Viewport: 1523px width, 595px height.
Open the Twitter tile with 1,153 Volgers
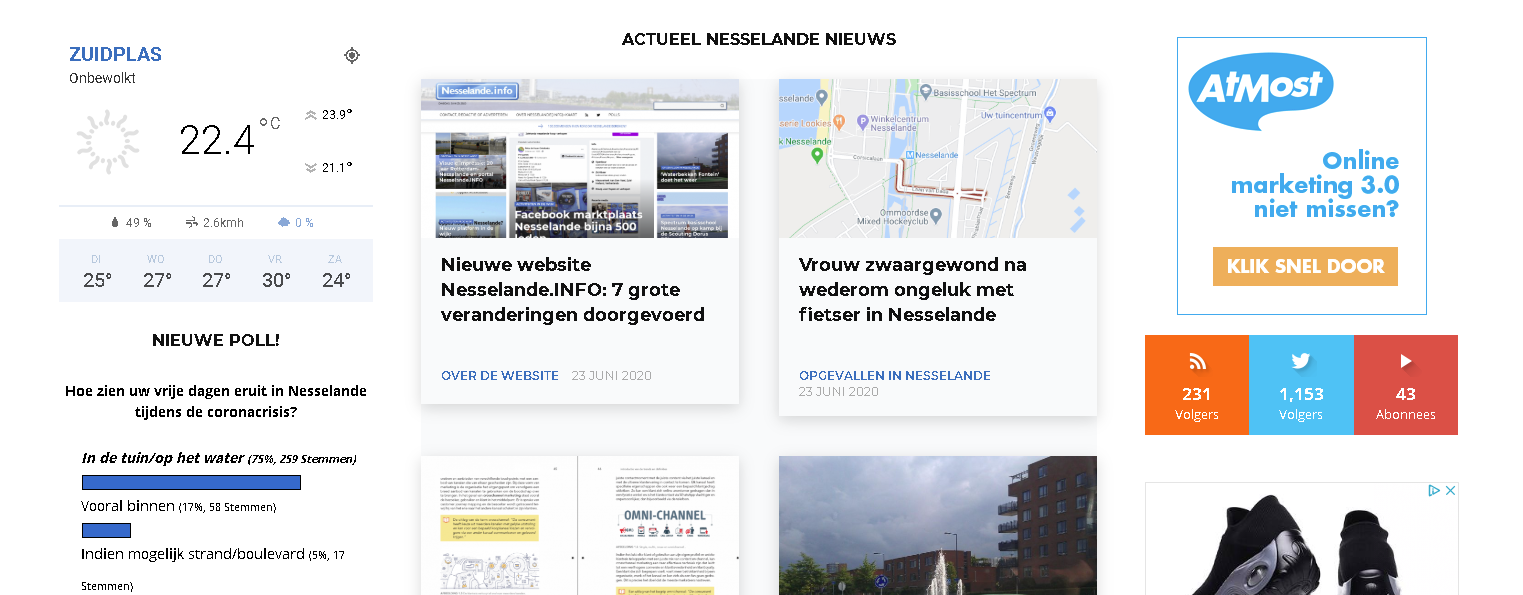(1301, 385)
